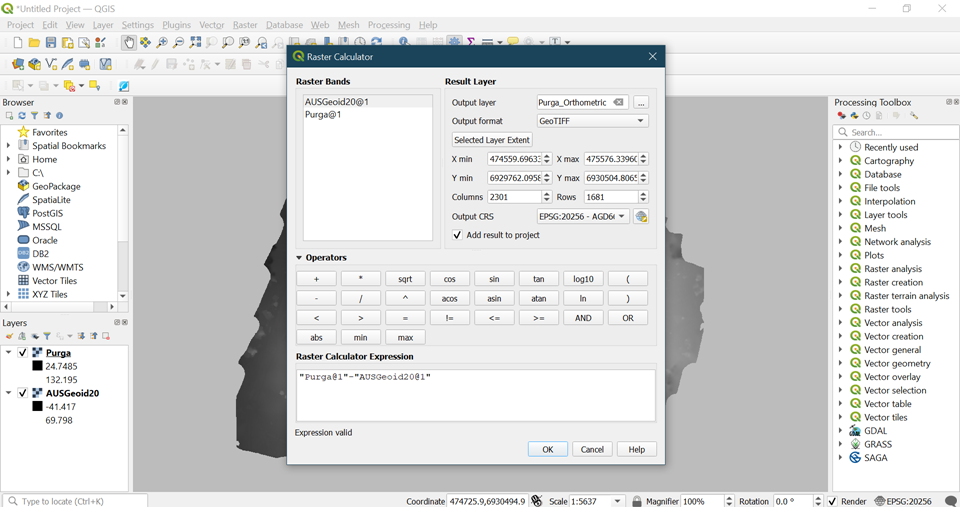The height and width of the screenshot is (507, 960).
Task: Browse output file with ellipsis button
Action: tap(641, 102)
